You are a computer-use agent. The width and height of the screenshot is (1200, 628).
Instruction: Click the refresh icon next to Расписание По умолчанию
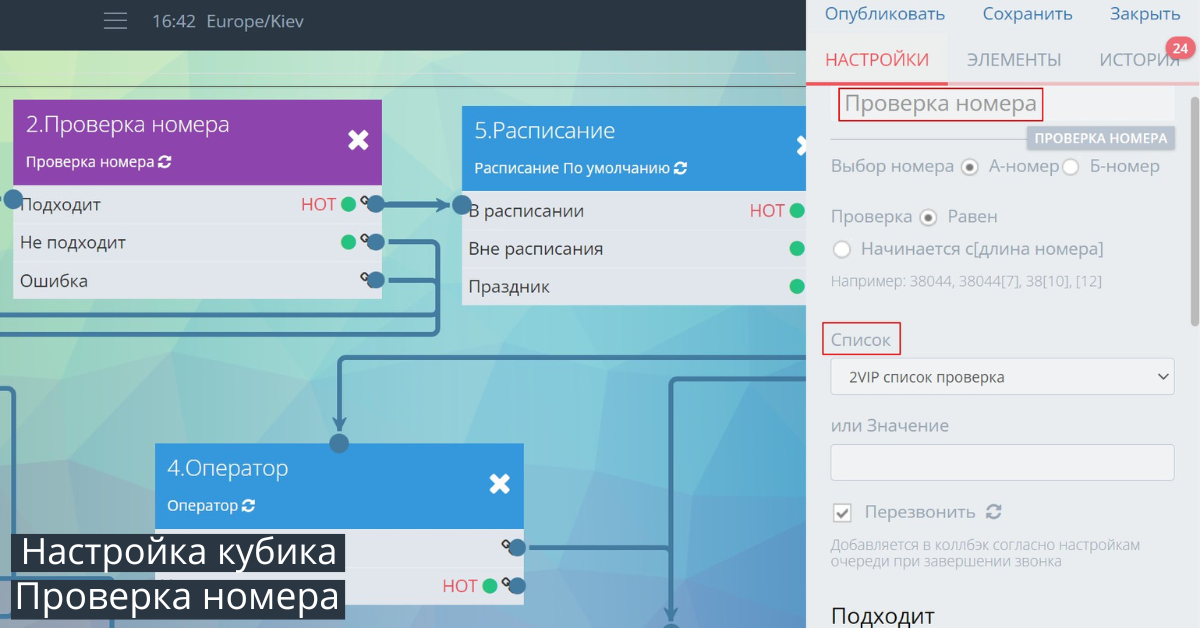pyautogui.click(x=681, y=169)
